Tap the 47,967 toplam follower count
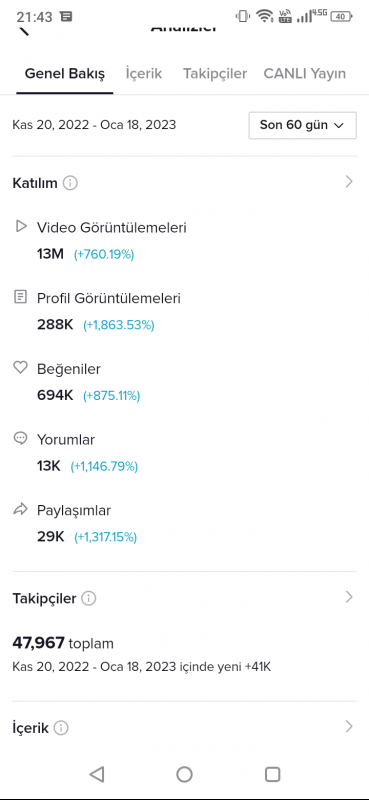369x800 pixels. pos(63,643)
